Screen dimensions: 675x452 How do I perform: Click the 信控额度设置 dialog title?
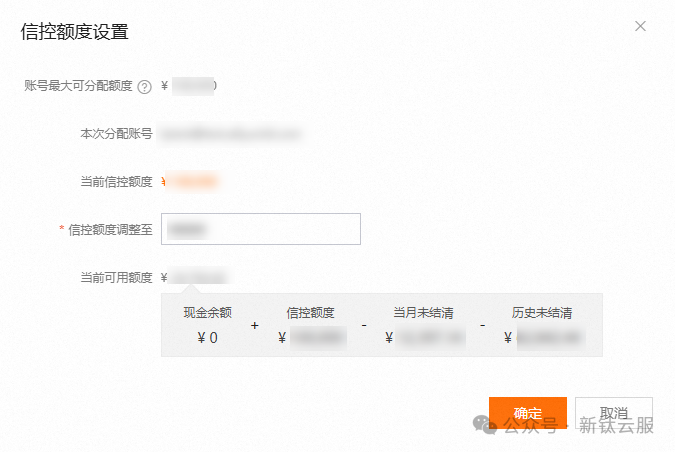tap(74, 32)
